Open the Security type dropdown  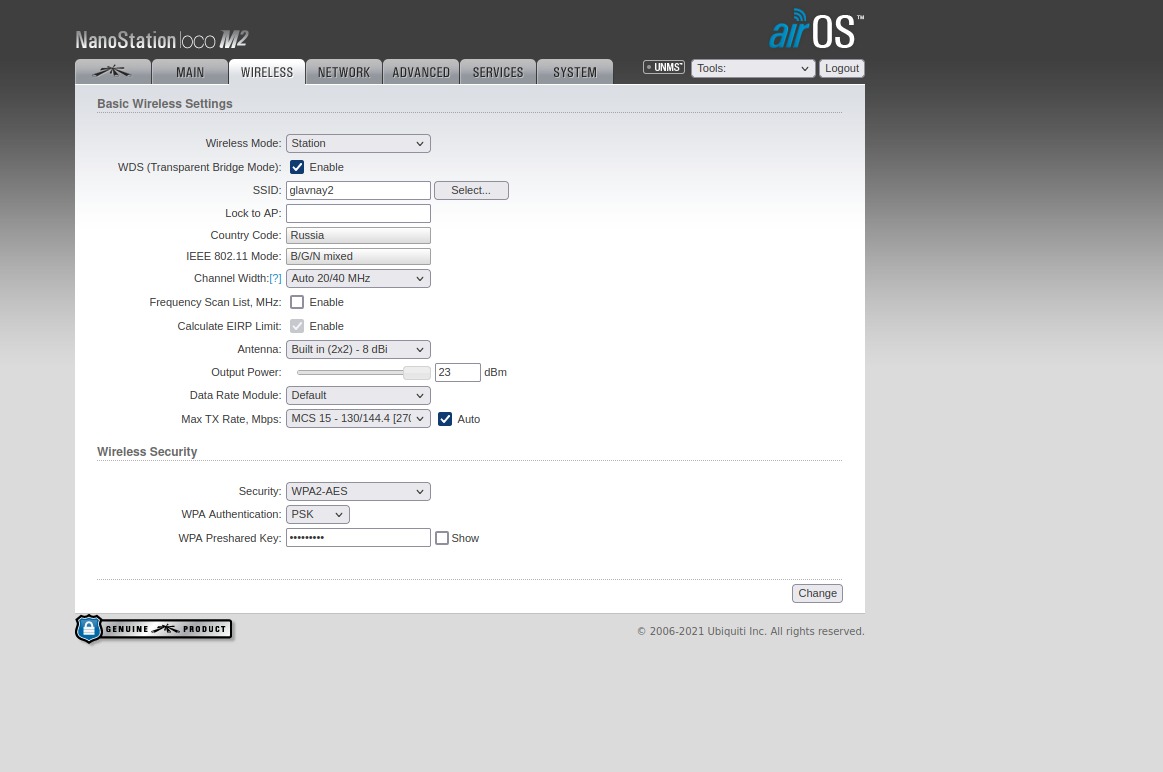[x=358, y=491]
